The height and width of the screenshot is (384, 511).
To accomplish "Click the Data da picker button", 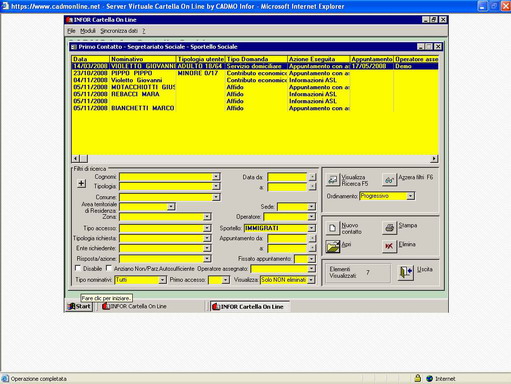I will [x=312, y=177].
